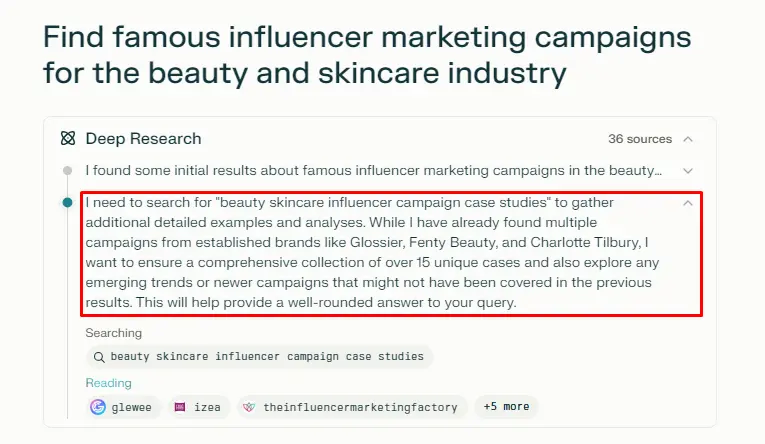The image size is (765, 444).
Task: Click the glewee favicon
Action: pos(98,407)
